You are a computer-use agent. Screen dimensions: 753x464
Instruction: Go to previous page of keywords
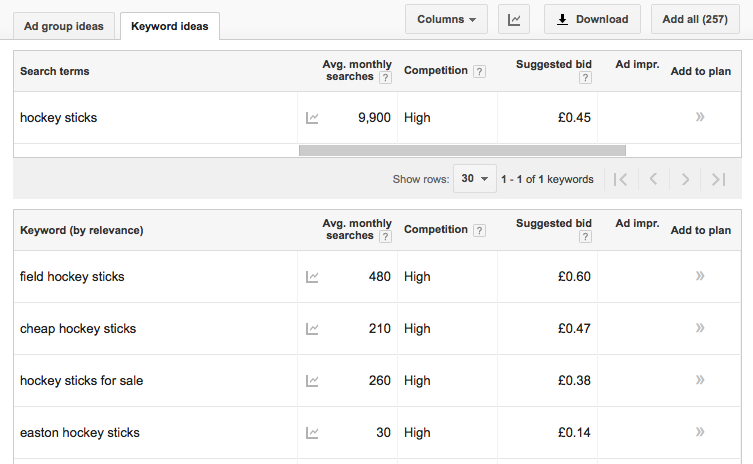(653, 180)
